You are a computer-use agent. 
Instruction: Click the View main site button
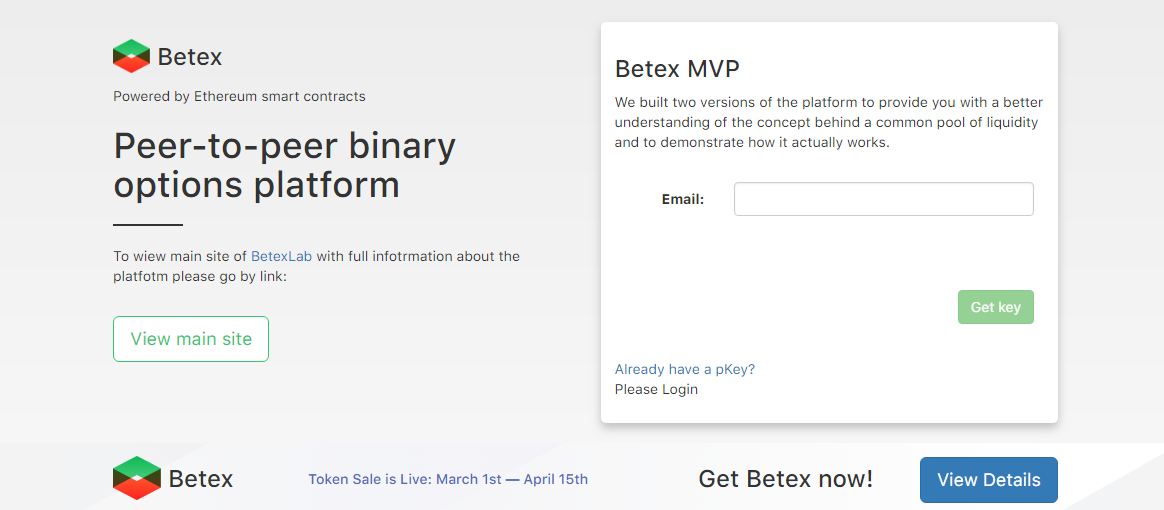[191, 339]
